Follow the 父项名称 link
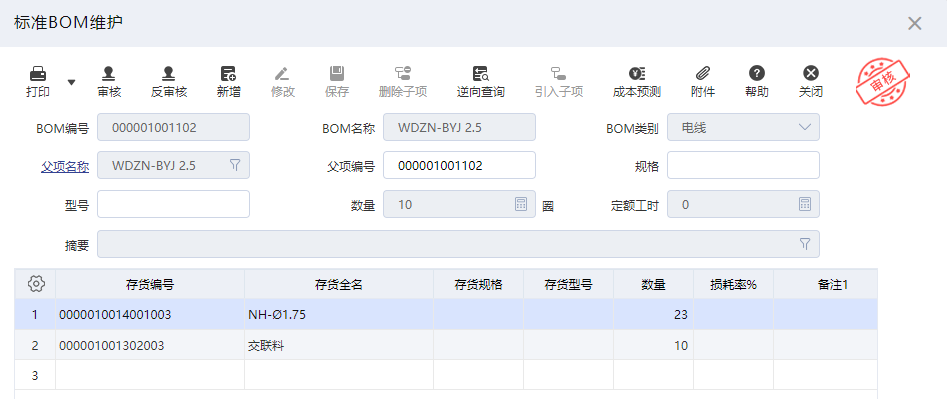 [65, 167]
